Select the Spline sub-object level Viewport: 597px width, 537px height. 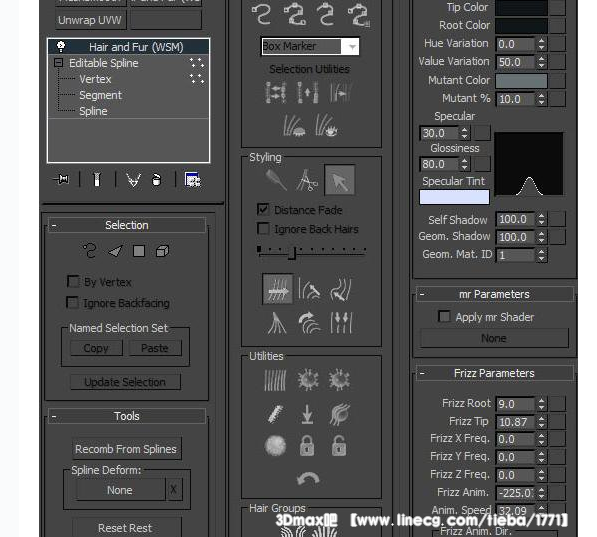pos(93,111)
